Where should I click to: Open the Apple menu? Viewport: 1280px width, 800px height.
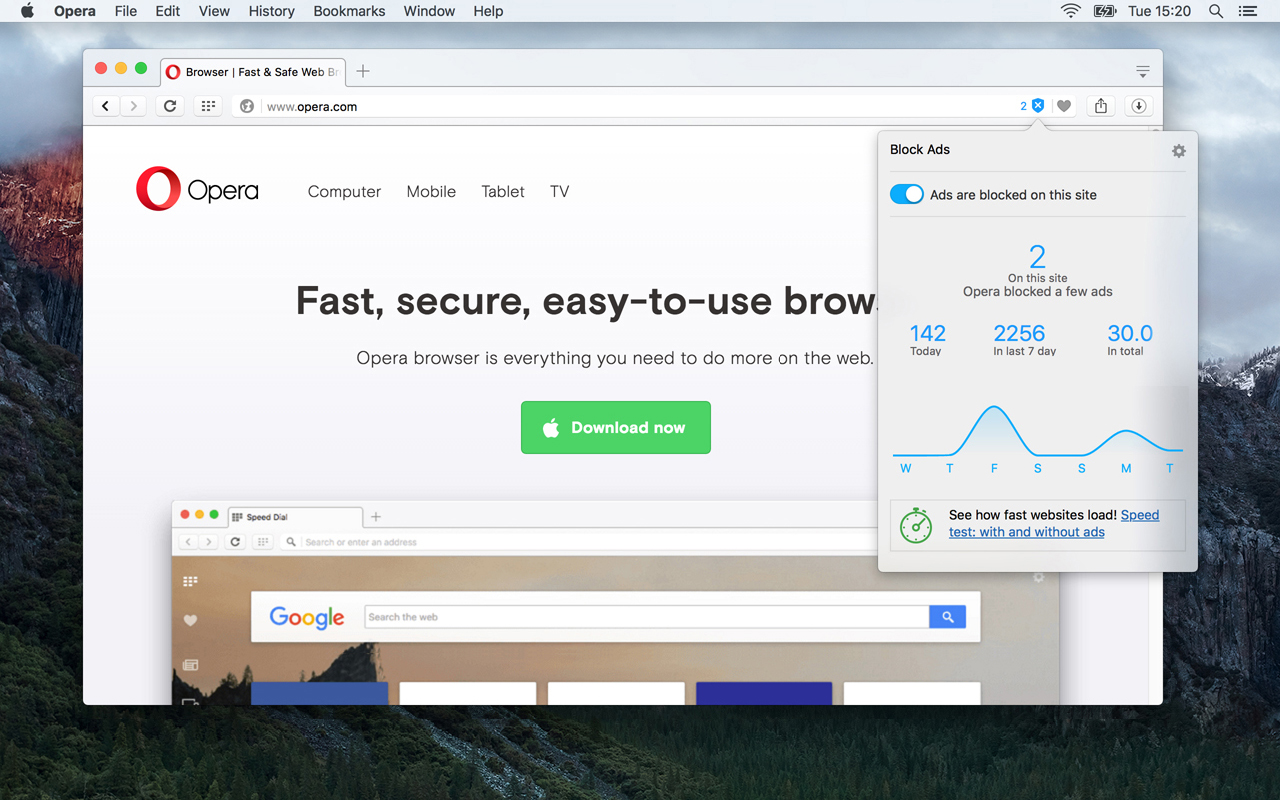[x=27, y=11]
